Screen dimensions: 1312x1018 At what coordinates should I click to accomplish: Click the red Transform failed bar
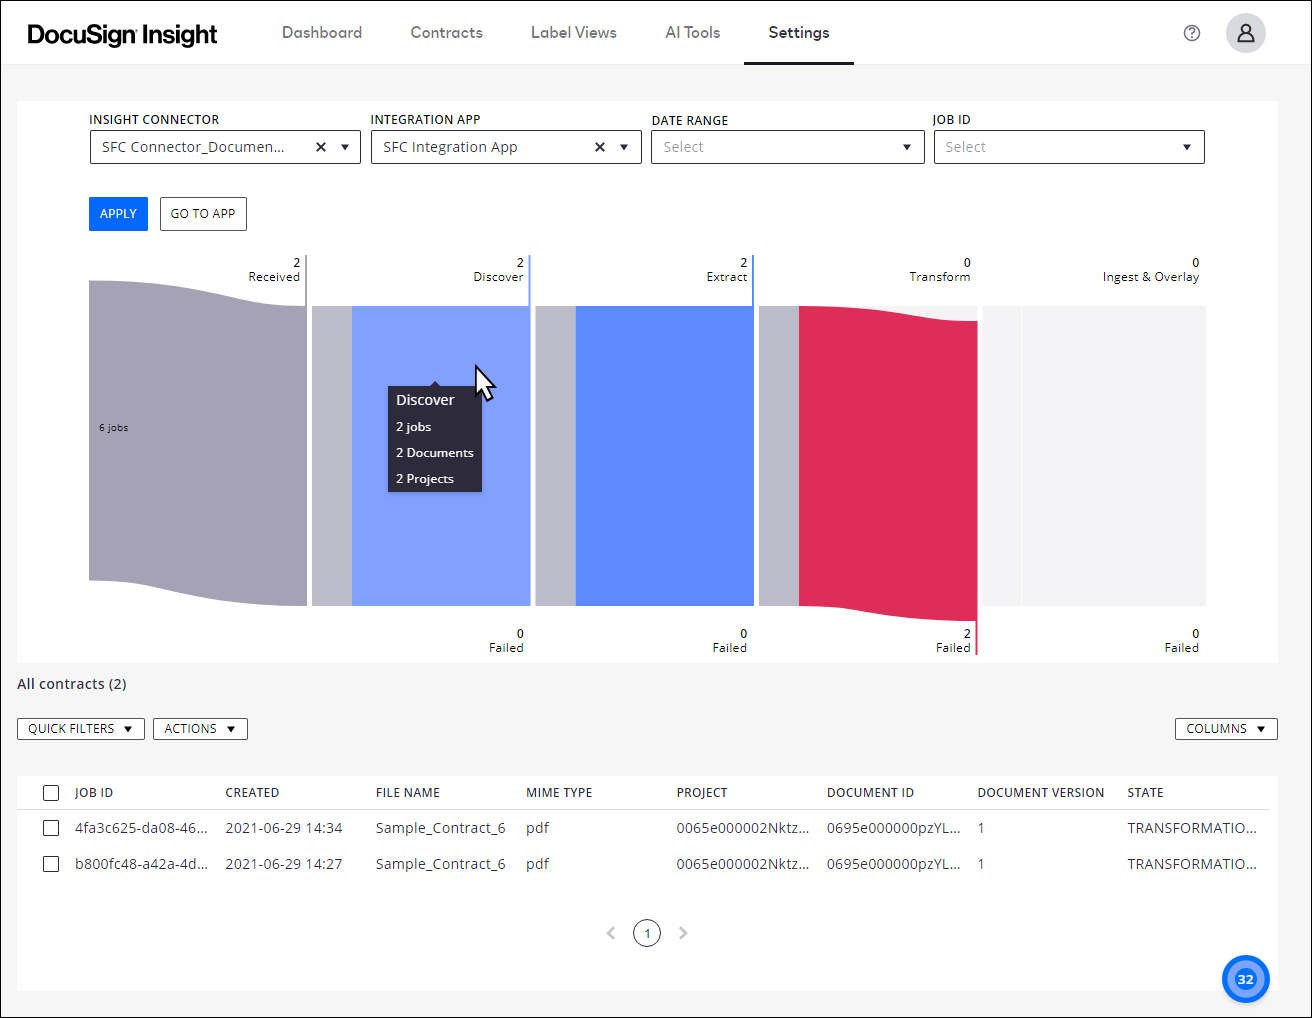(888, 464)
